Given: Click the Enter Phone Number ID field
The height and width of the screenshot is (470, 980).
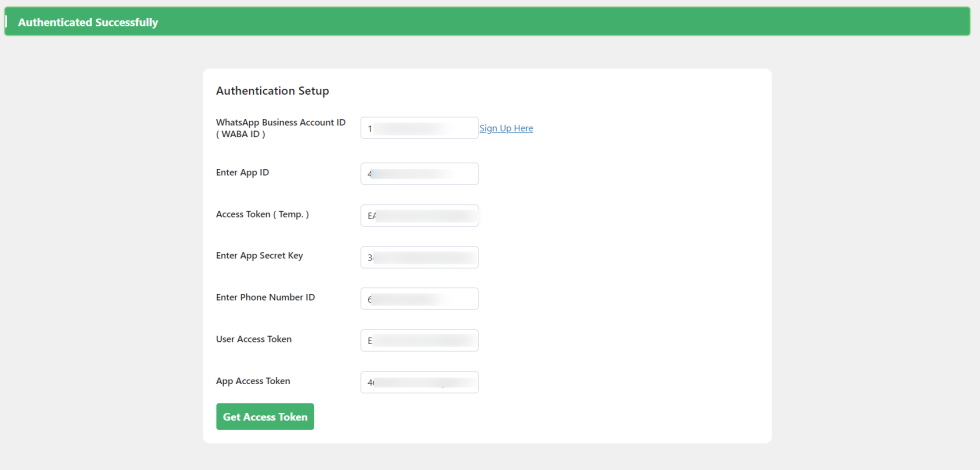Looking at the screenshot, I should [x=419, y=299].
